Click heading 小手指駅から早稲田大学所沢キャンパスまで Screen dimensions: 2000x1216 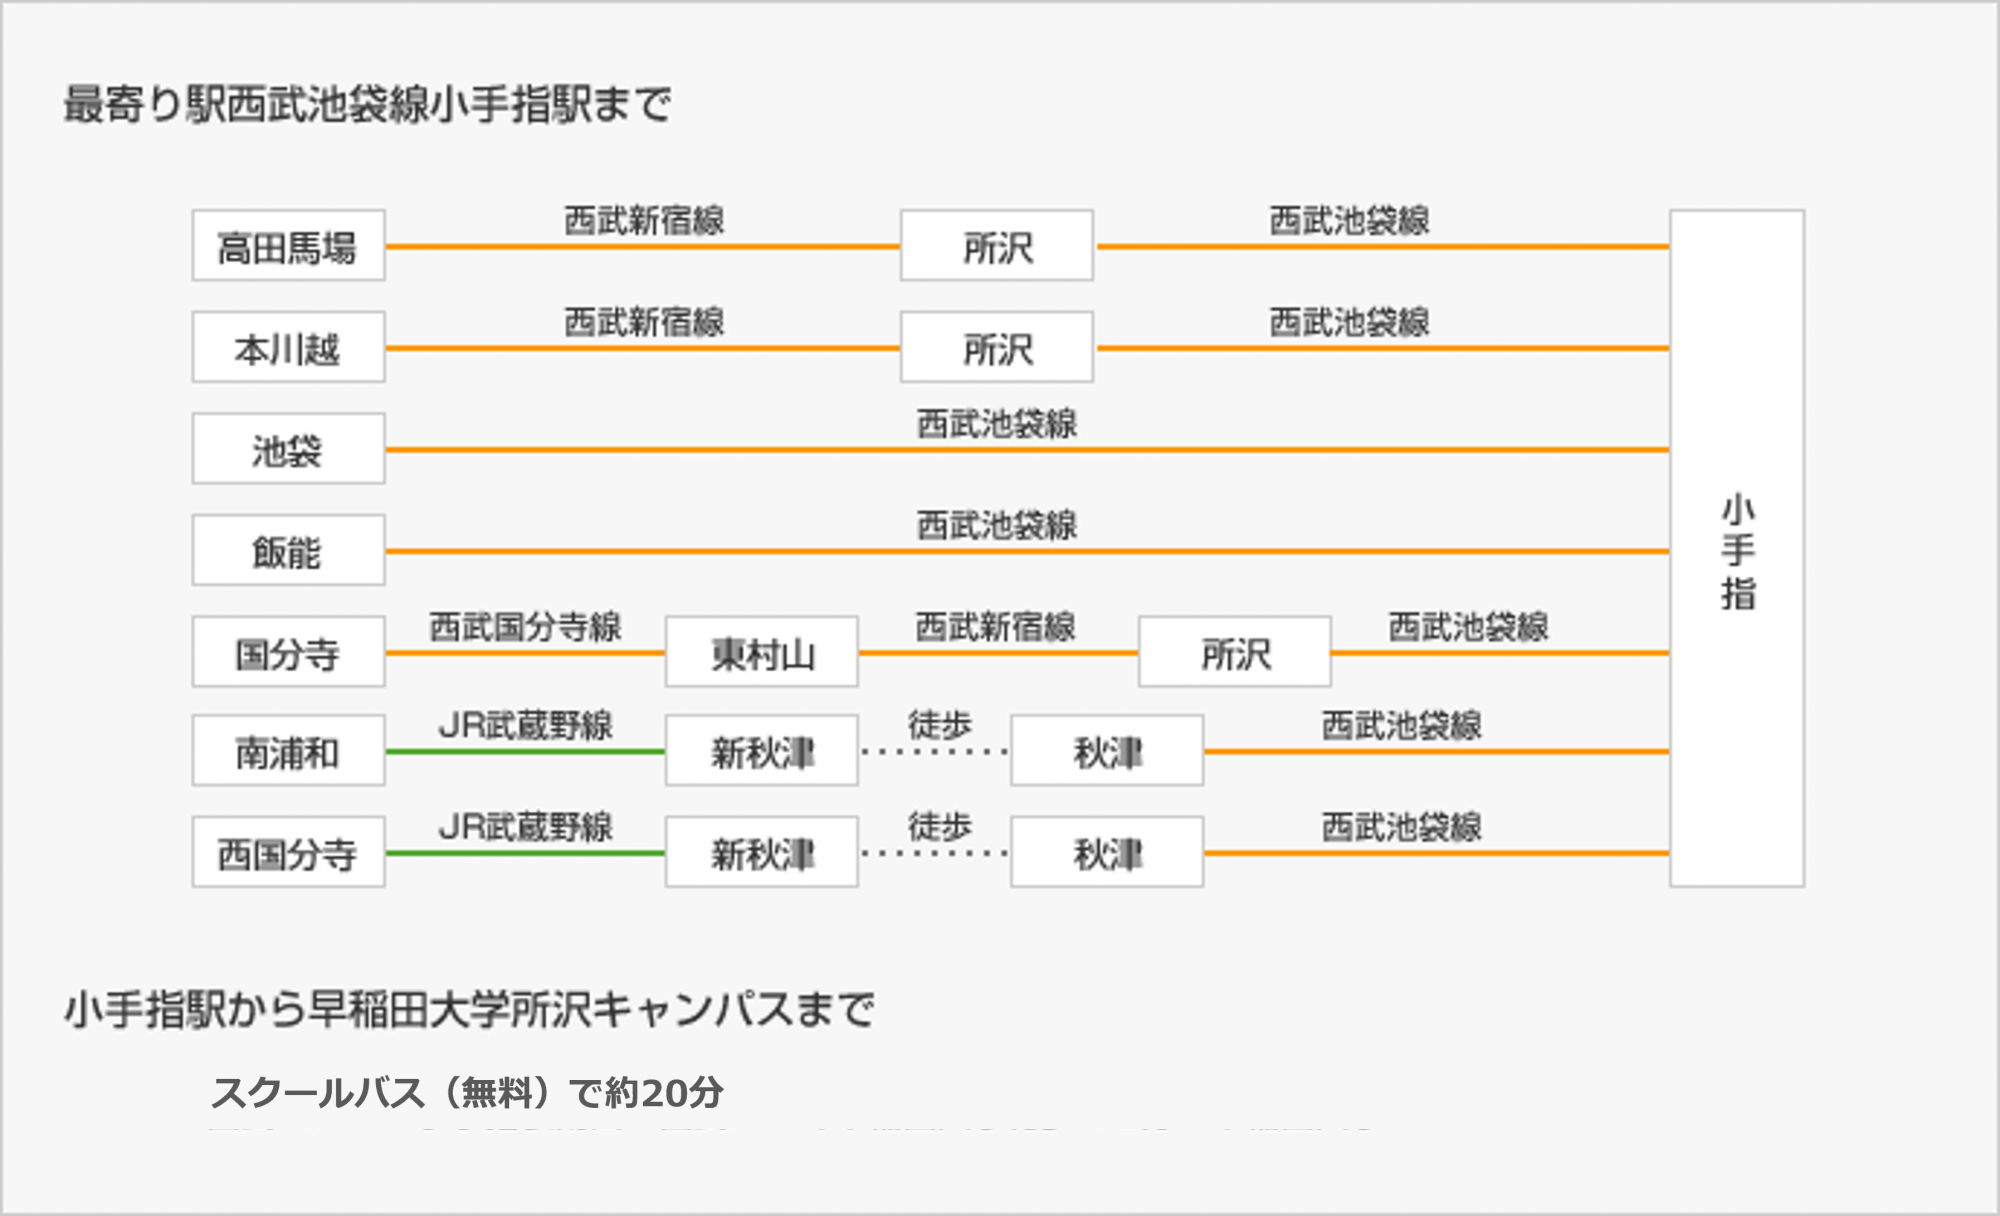[x=469, y=1009]
